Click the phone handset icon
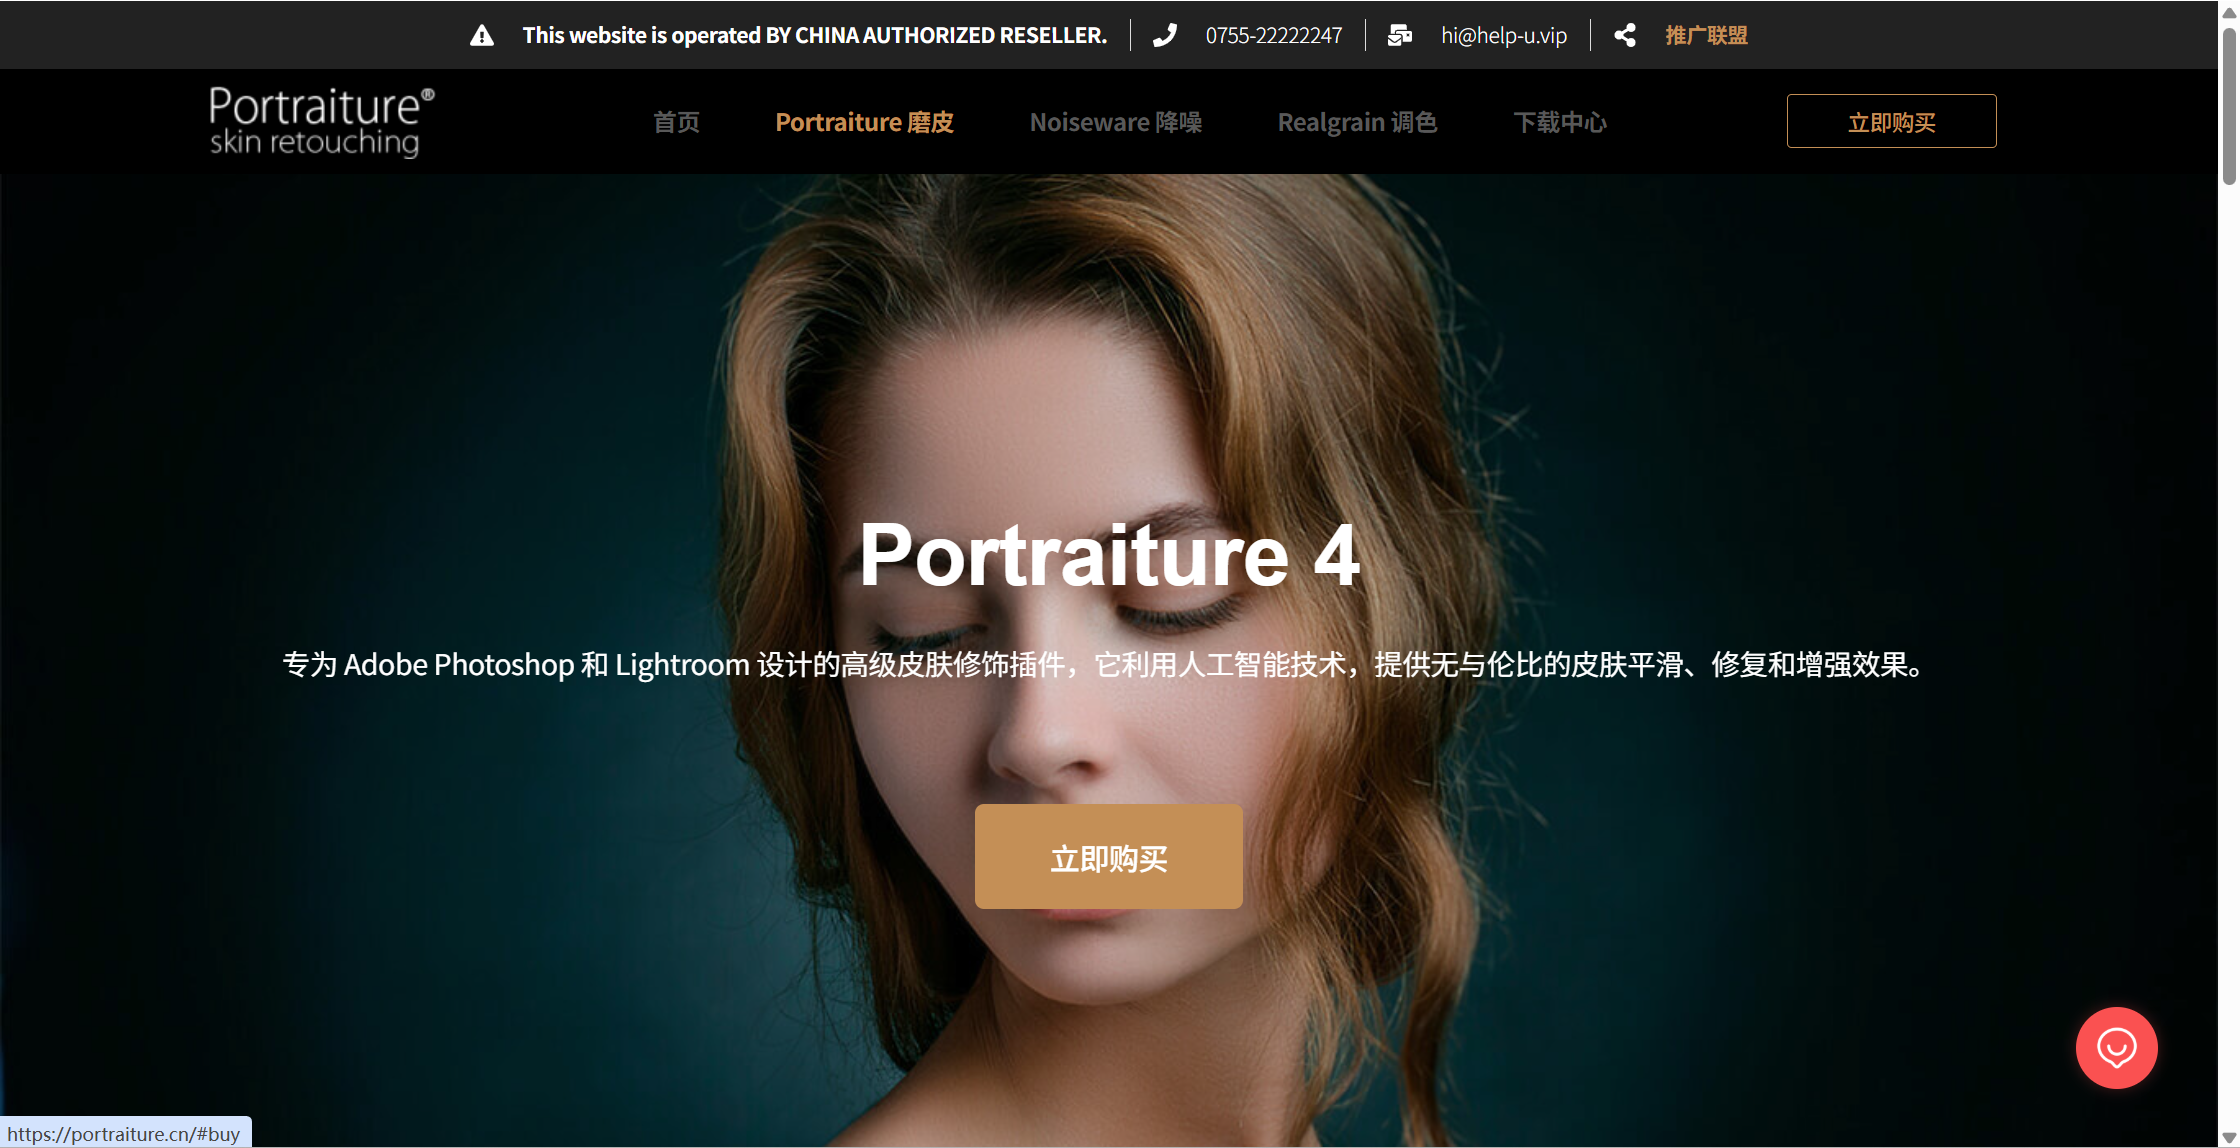Screen dimensions: 2240x1148 (1165, 36)
